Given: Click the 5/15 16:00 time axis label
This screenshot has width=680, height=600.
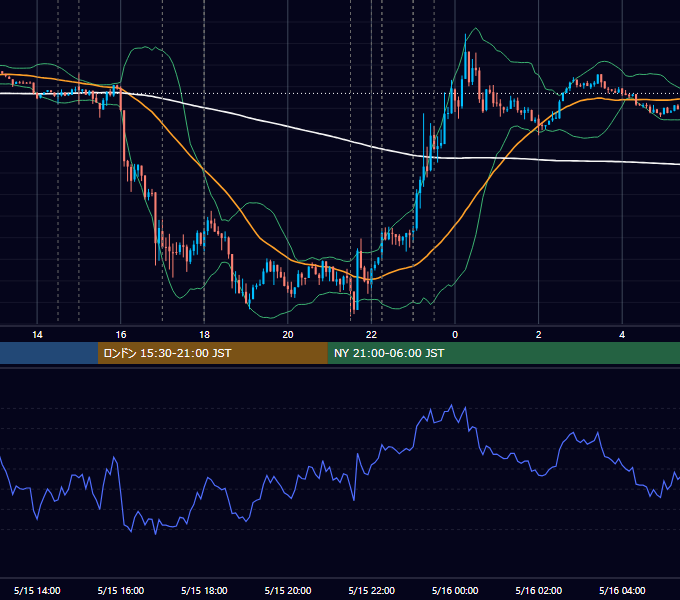Looking at the screenshot, I should pos(121,590).
